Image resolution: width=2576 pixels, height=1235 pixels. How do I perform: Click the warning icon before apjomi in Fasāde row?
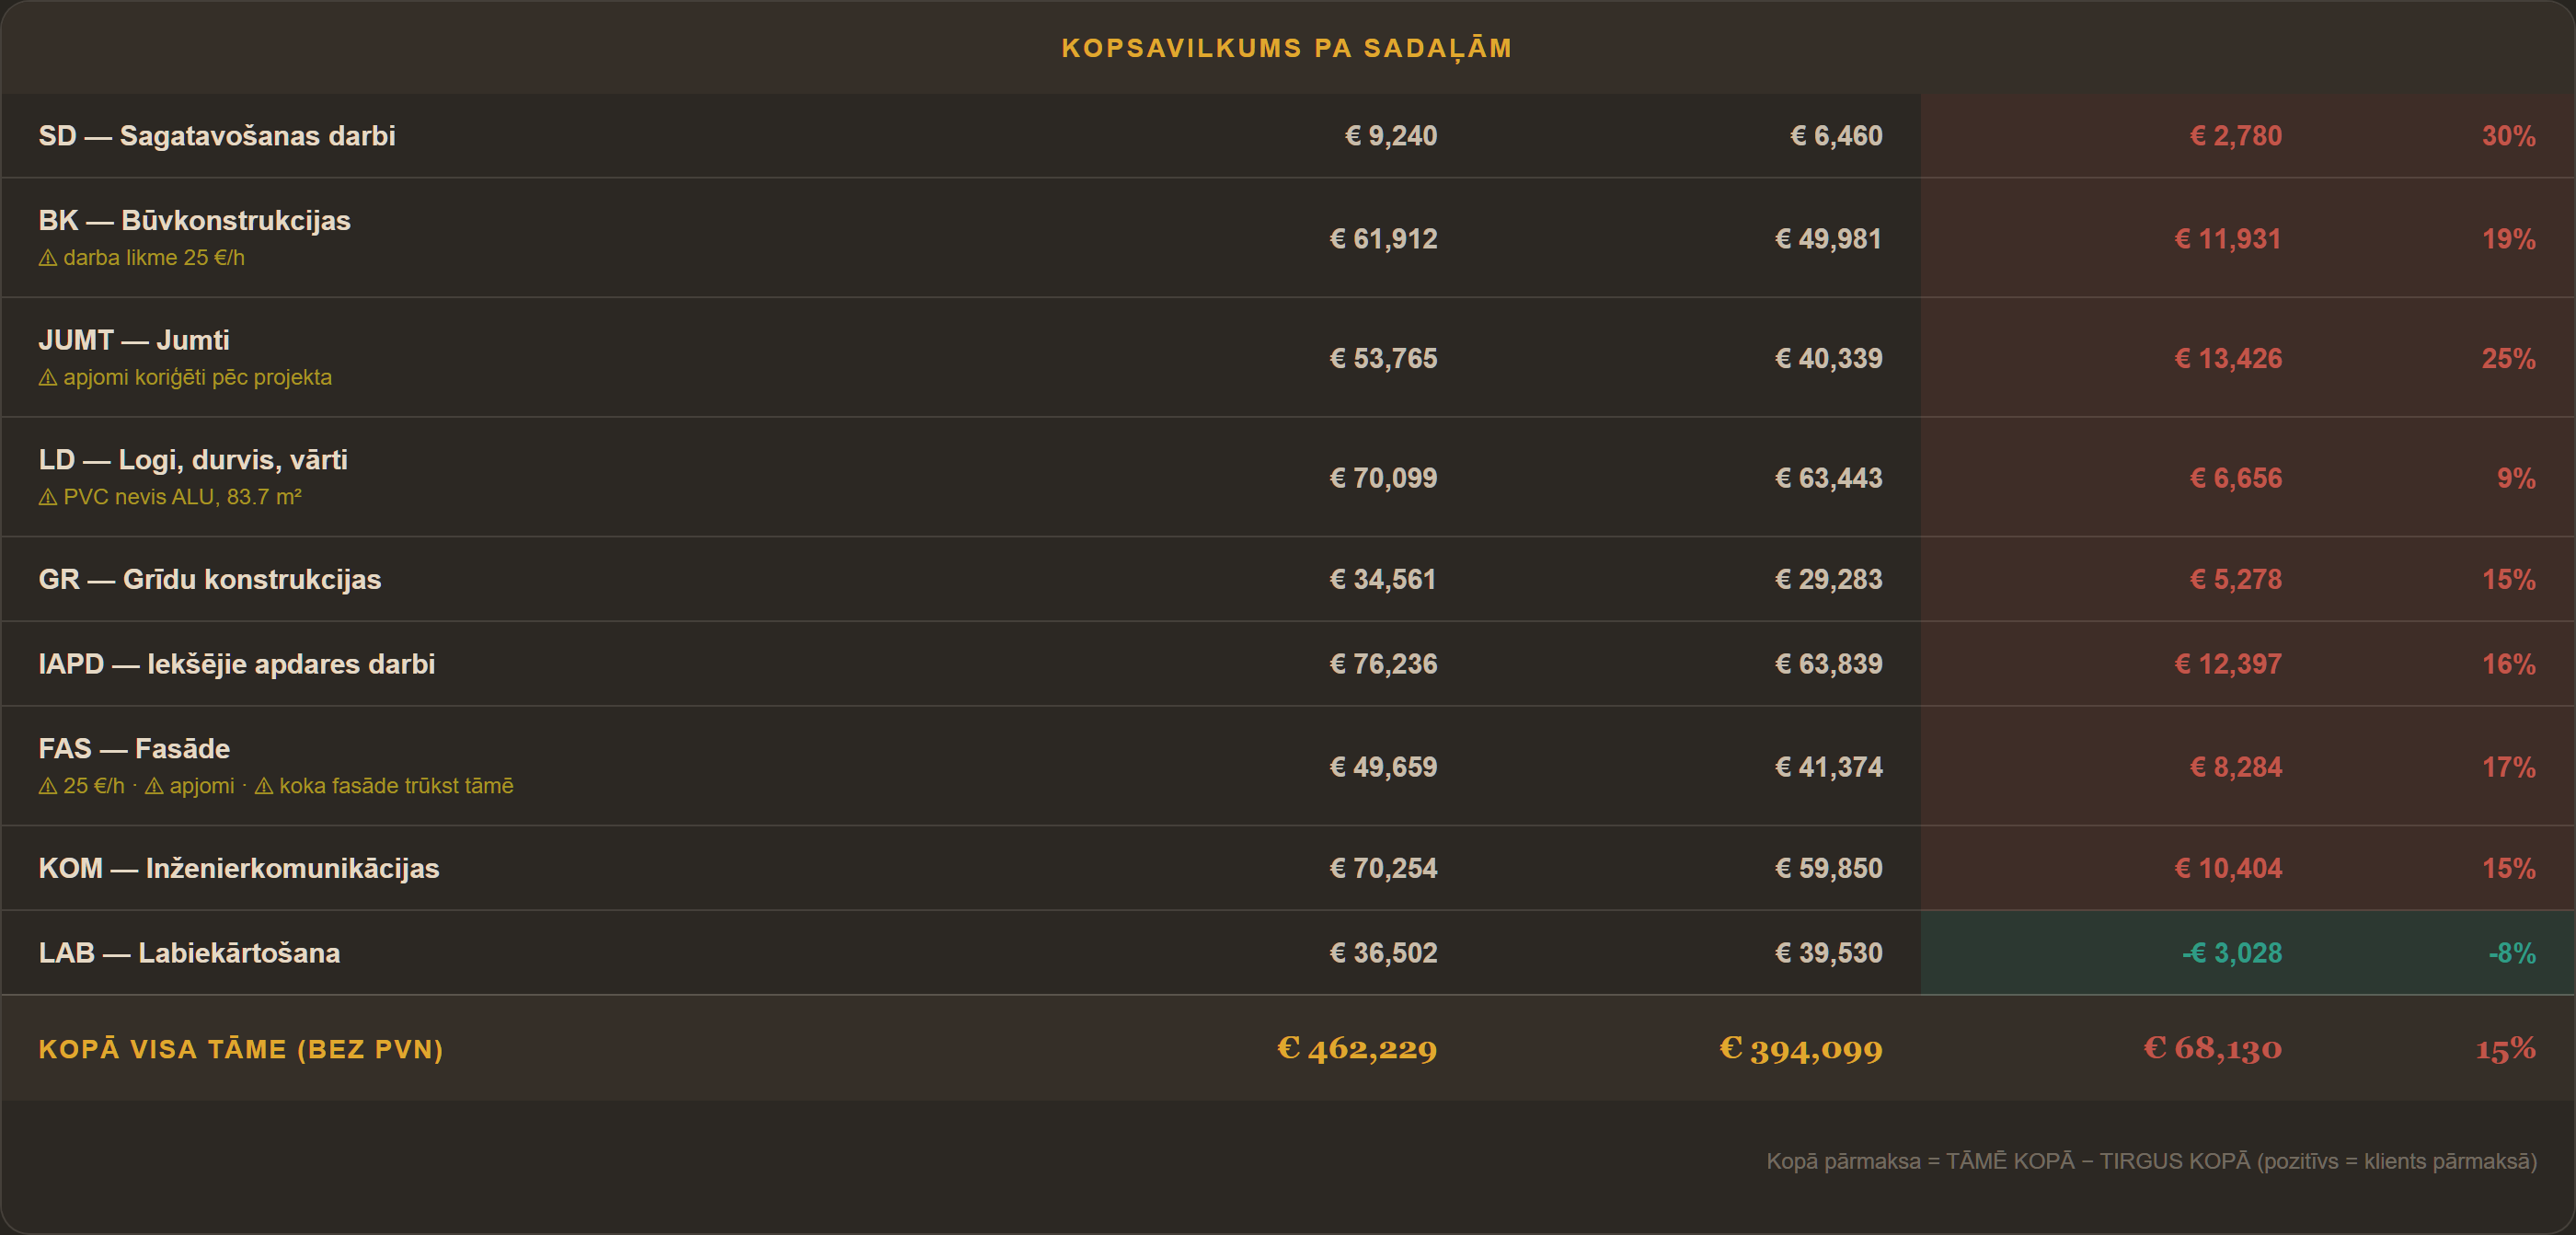[x=154, y=787]
